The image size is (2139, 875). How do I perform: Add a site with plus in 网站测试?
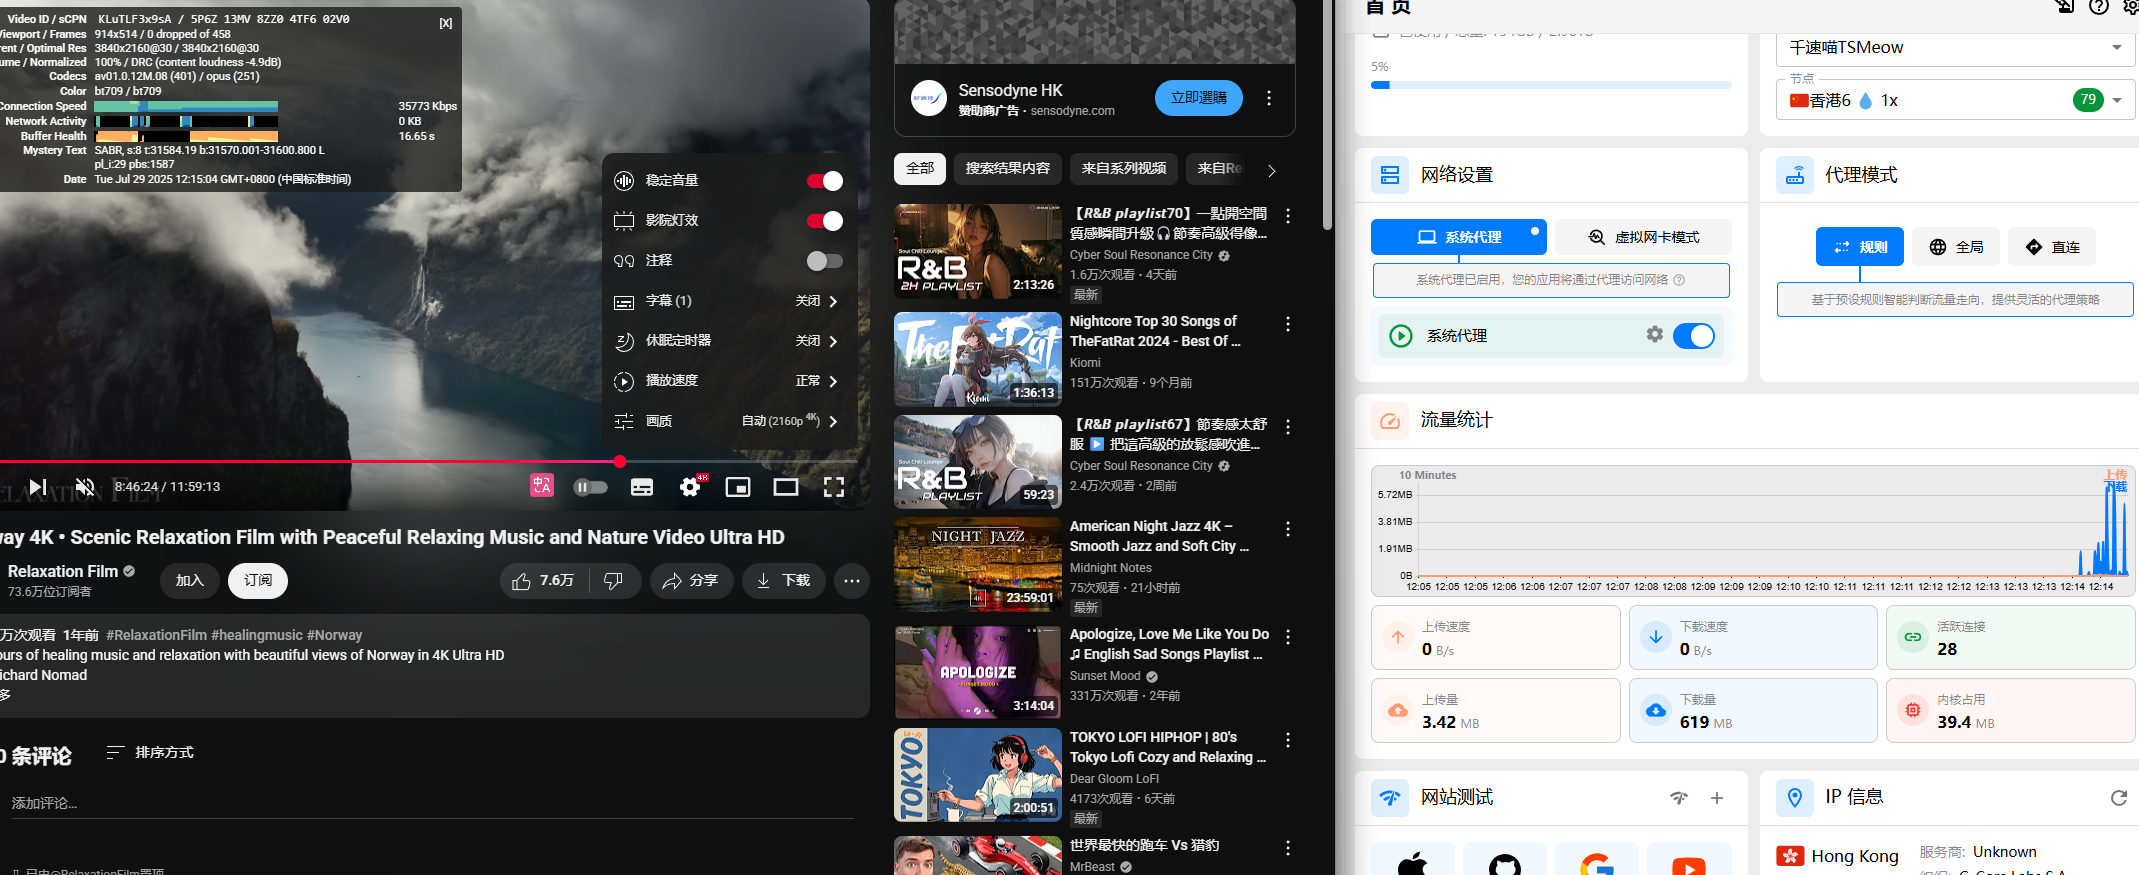pyautogui.click(x=1717, y=798)
